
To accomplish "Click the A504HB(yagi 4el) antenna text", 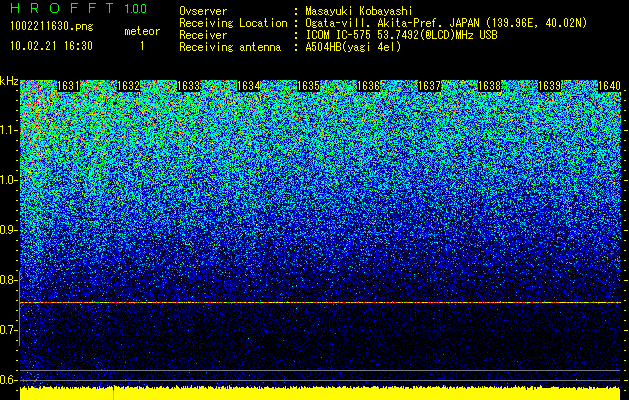I will click(x=353, y=47).
